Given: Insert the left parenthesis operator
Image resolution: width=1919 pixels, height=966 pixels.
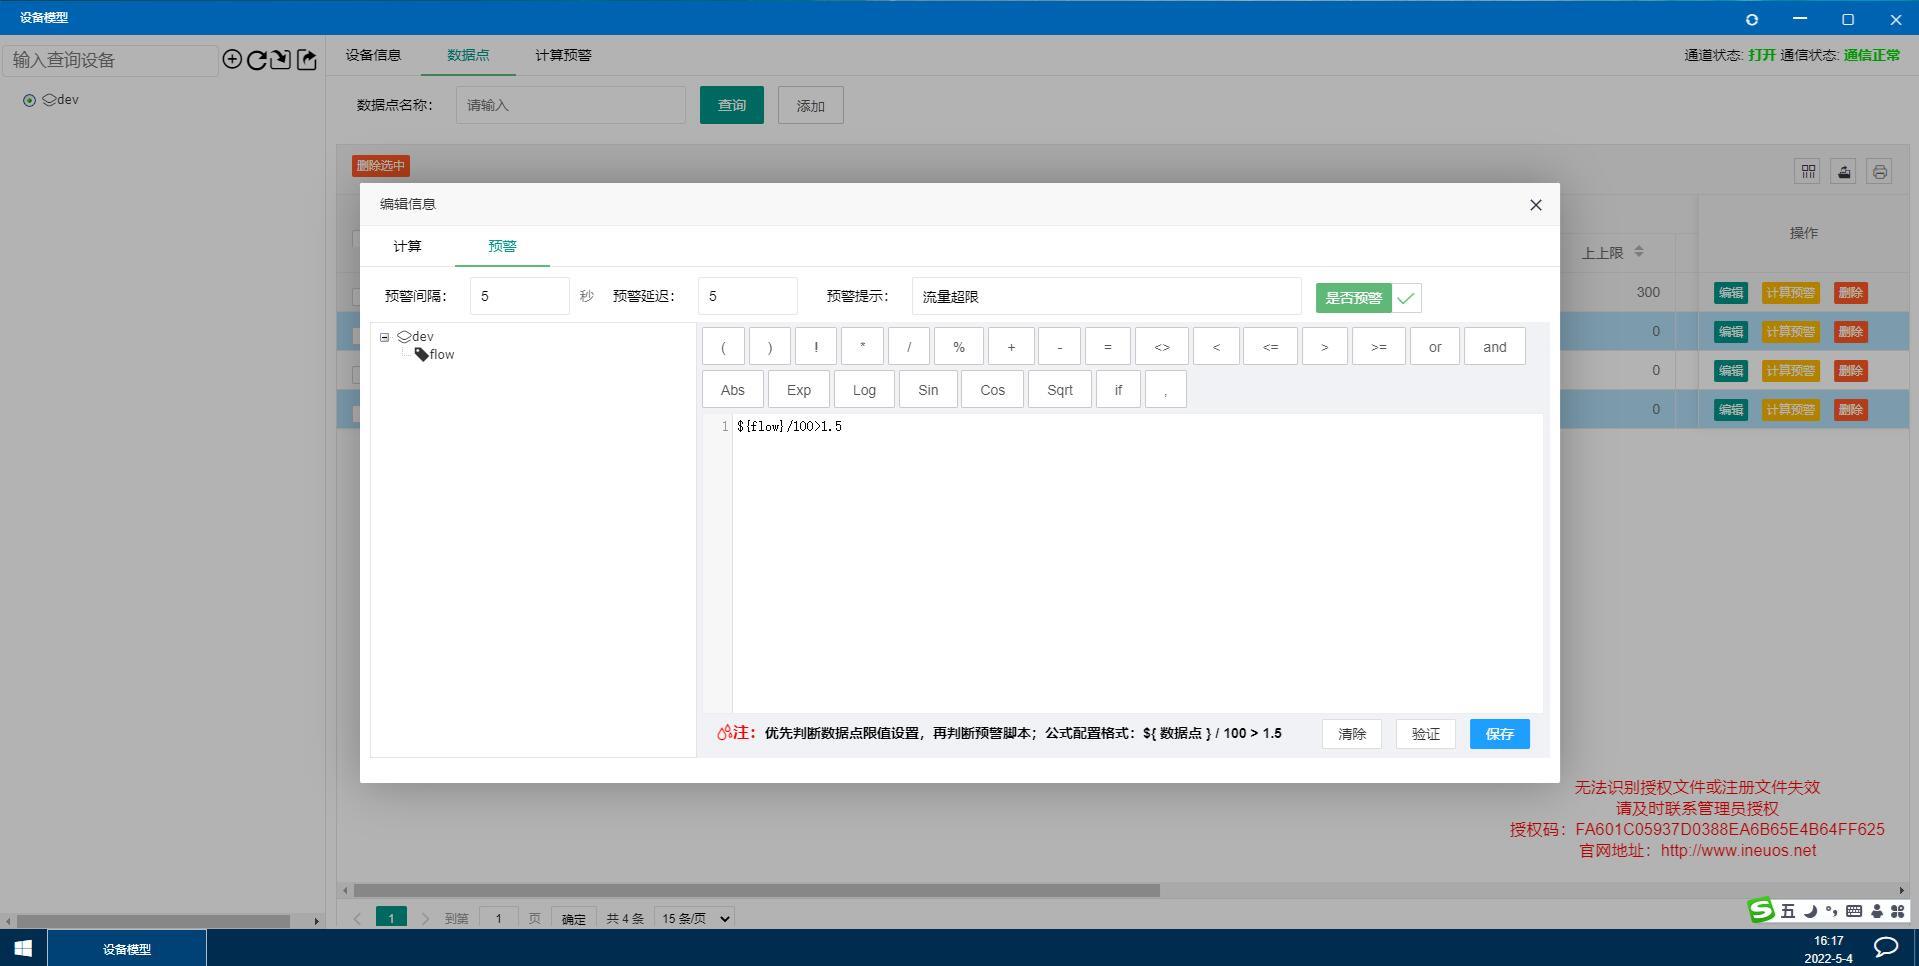Looking at the screenshot, I should tap(723, 347).
